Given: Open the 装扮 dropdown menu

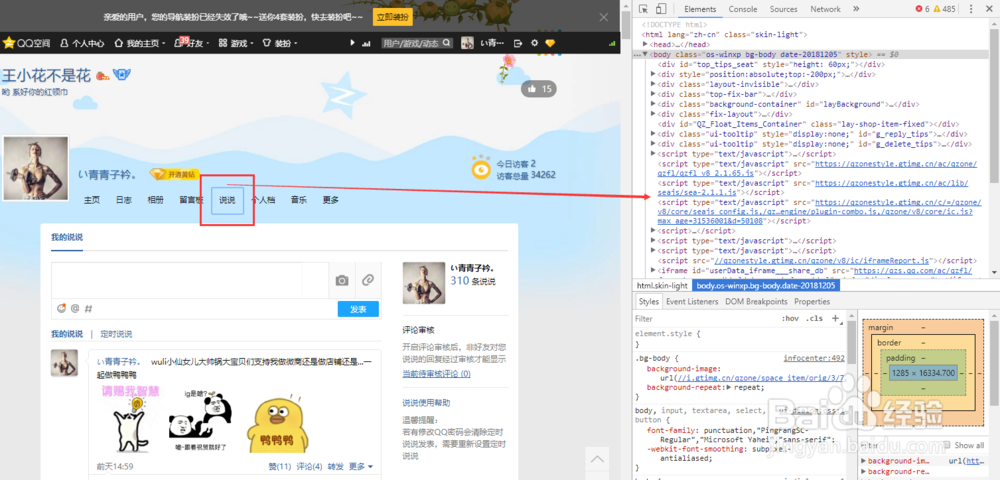Looking at the screenshot, I should pos(281,43).
